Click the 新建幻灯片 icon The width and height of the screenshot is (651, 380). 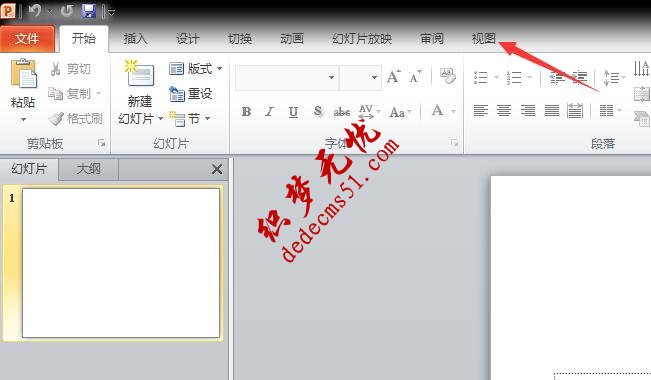140,74
